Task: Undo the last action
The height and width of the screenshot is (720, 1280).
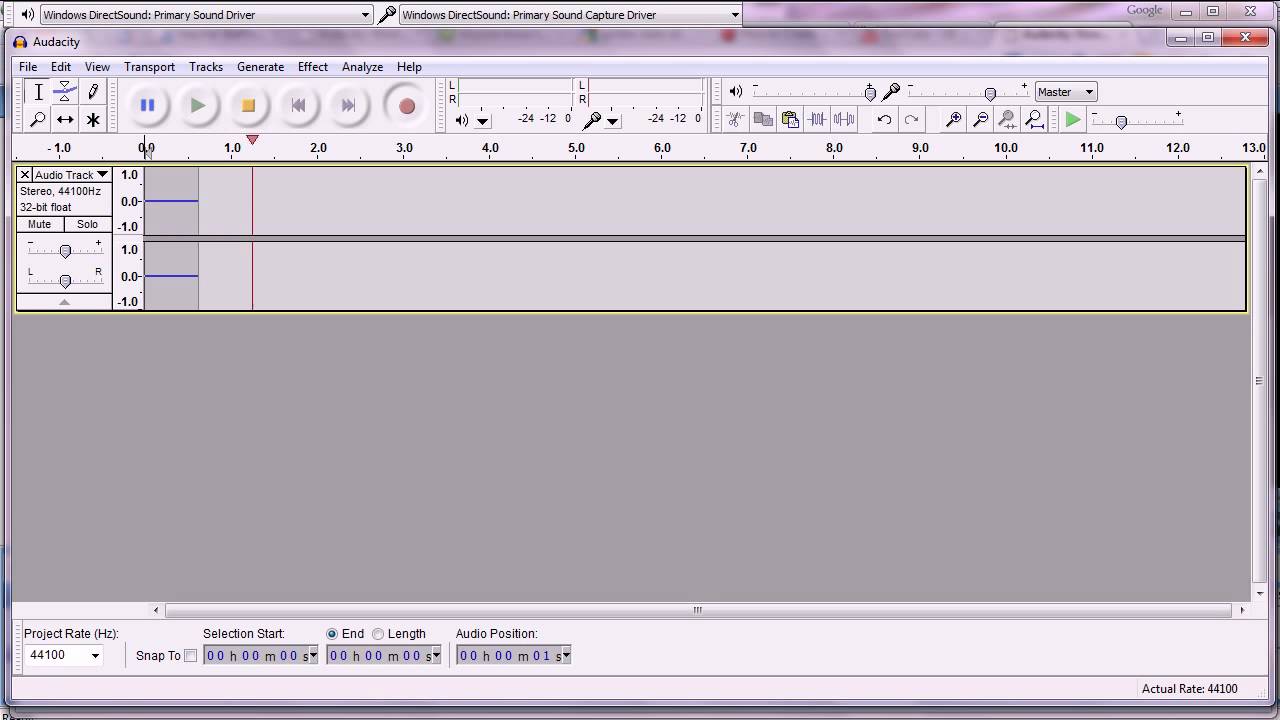Action: click(x=884, y=119)
